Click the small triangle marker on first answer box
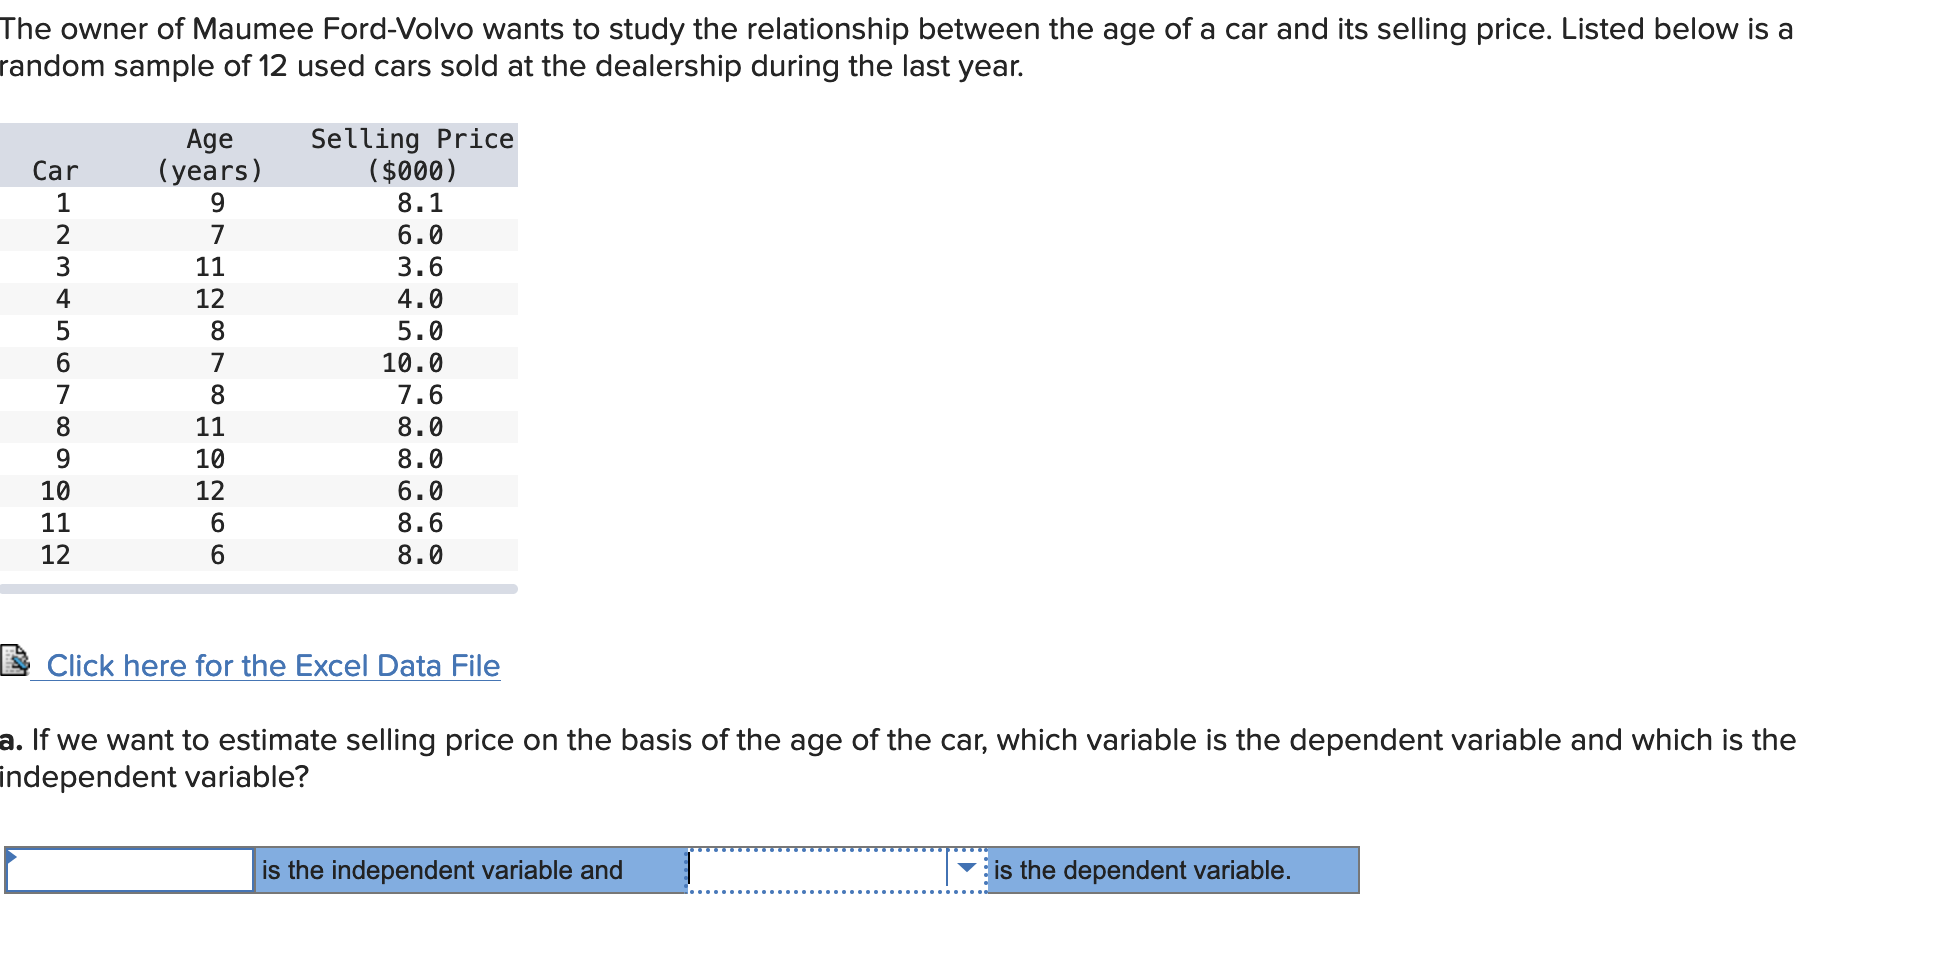Screen dimensions: 1956x966 [10, 855]
